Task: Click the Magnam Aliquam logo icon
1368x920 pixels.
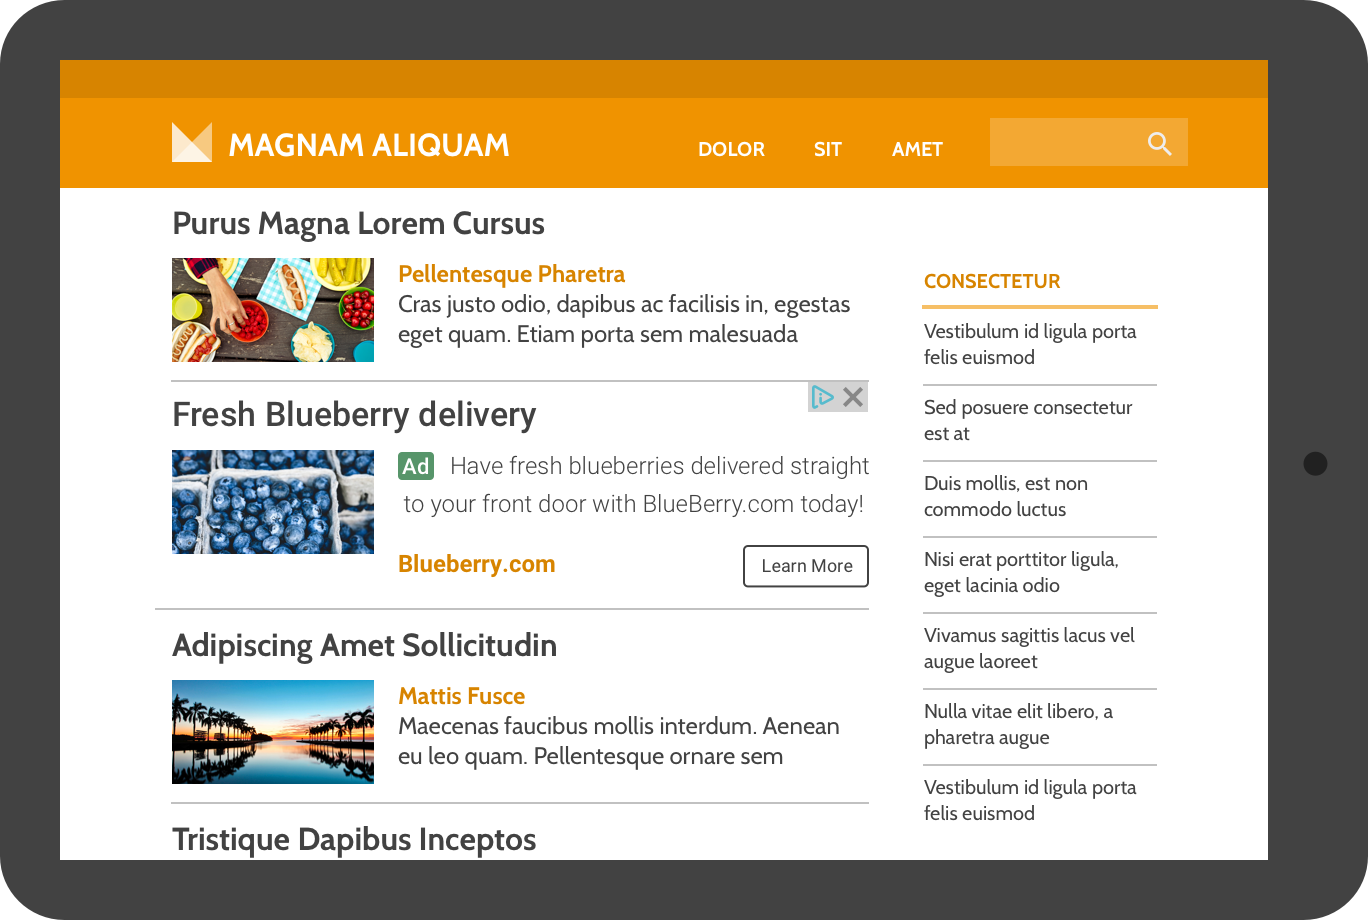Action: tap(192, 142)
